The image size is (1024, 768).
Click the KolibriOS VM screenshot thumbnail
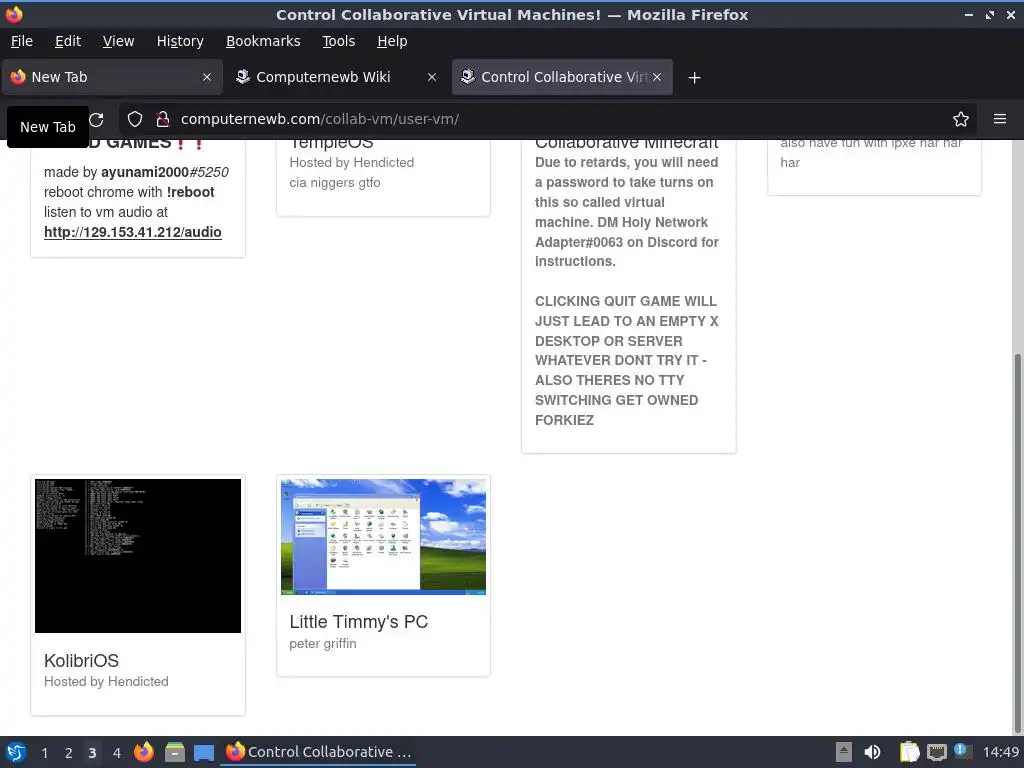[x=138, y=556]
